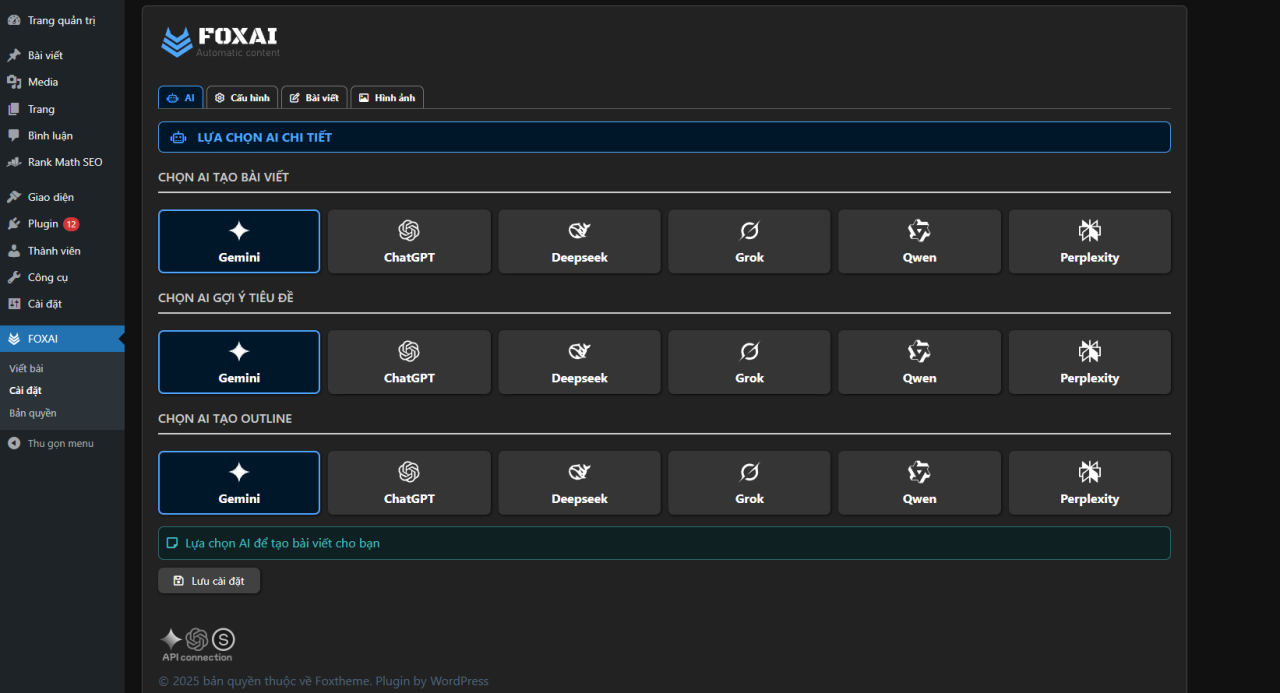
Task: Open the Cấu hình tab
Action: [242, 98]
